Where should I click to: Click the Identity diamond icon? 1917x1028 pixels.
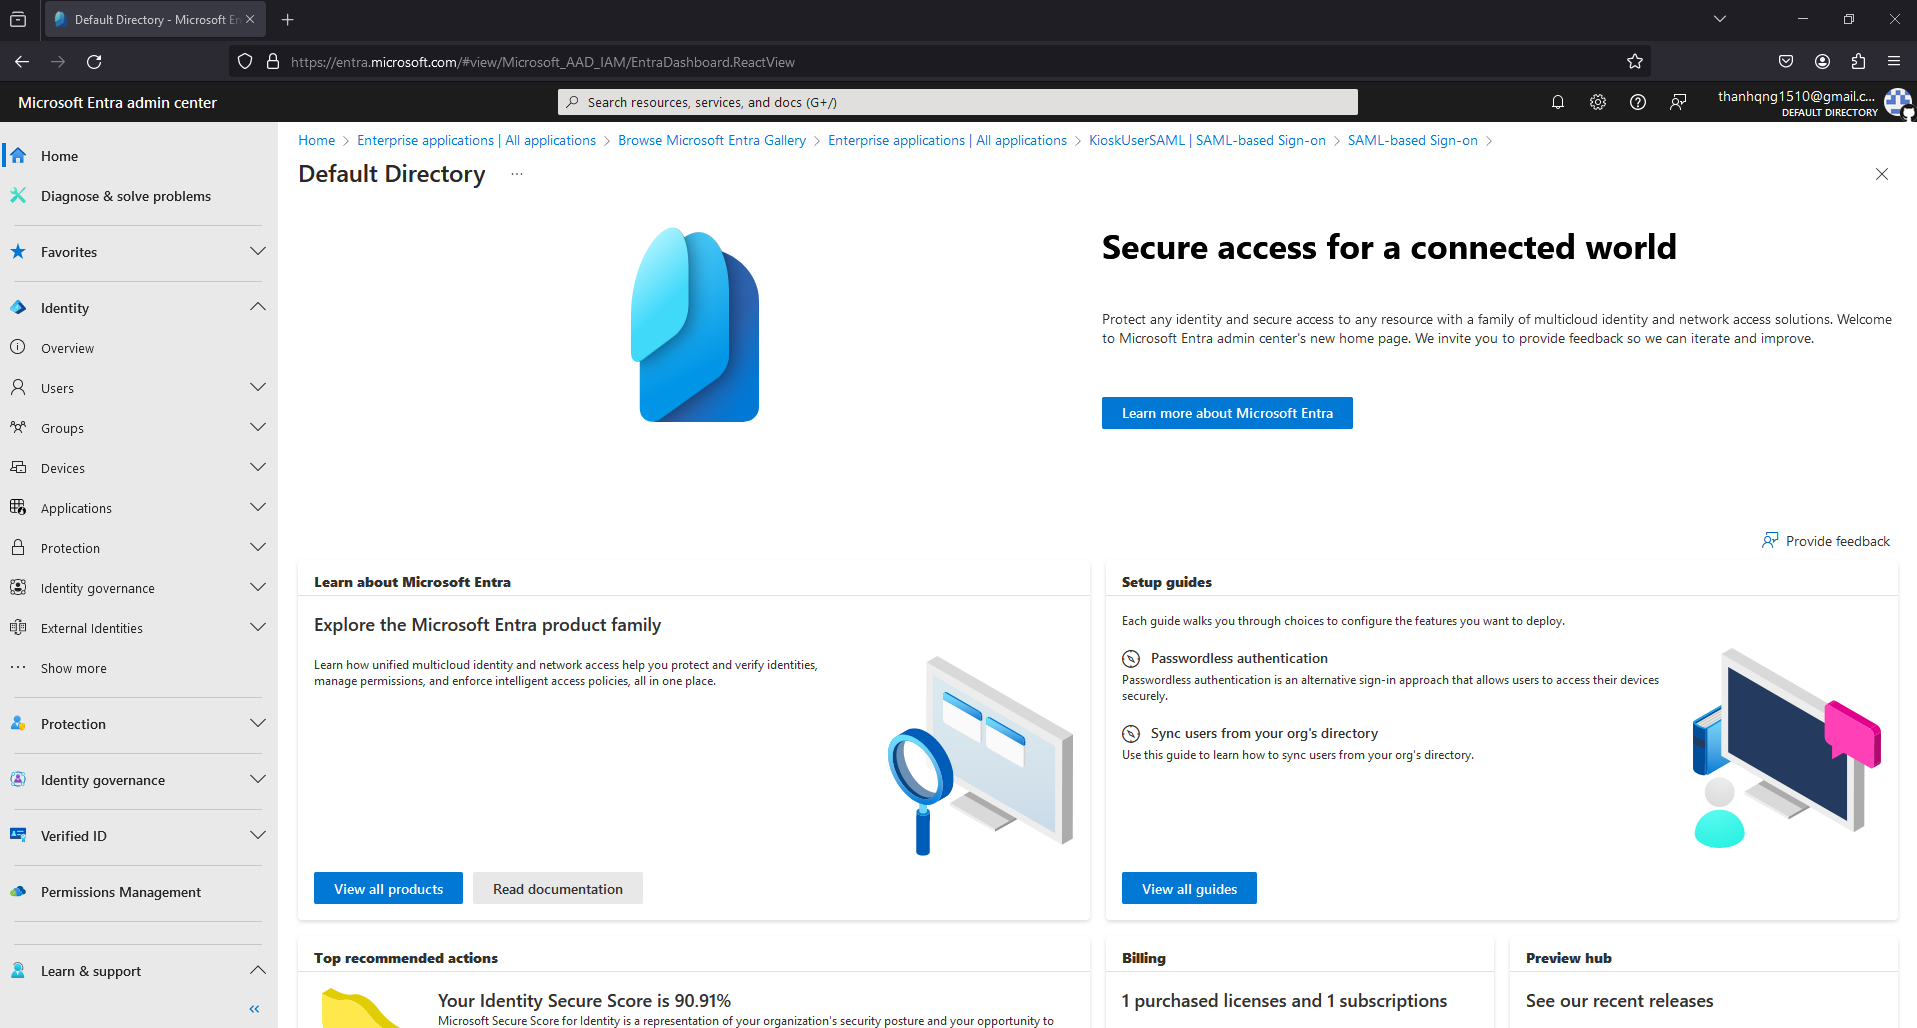(18, 308)
